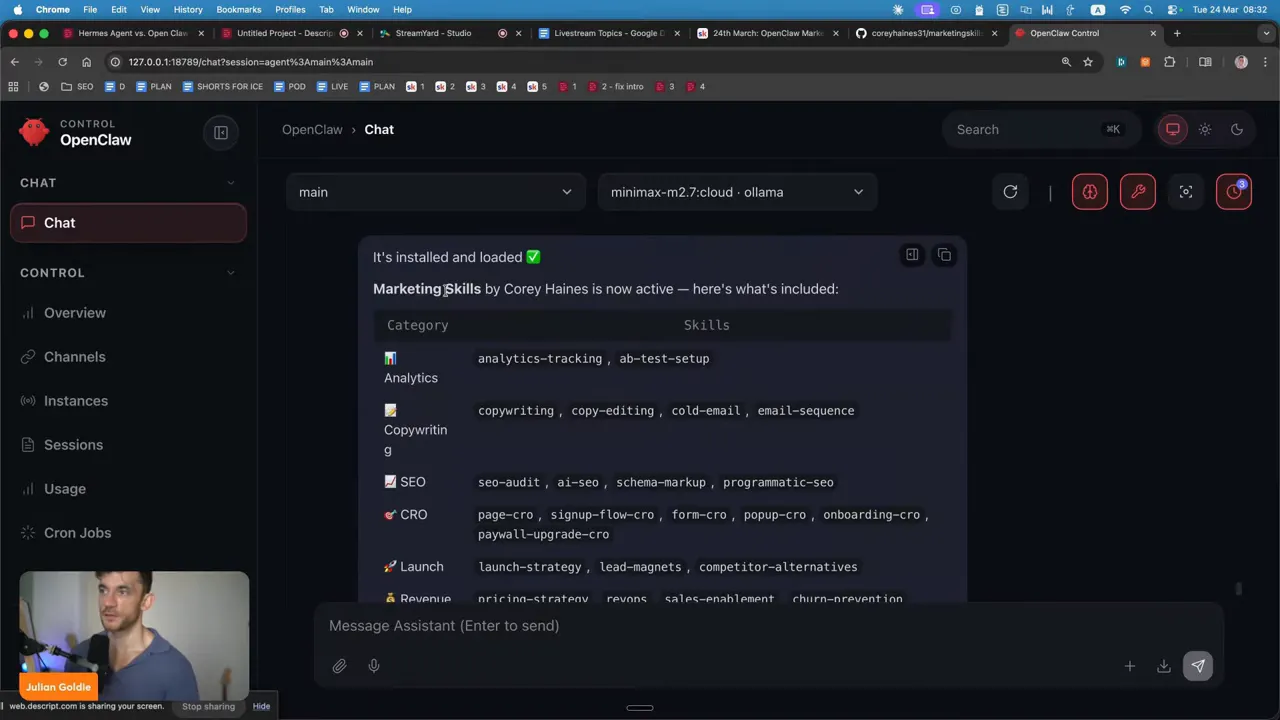
Task: Select the system monitor theme option
Action: point(1173,129)
